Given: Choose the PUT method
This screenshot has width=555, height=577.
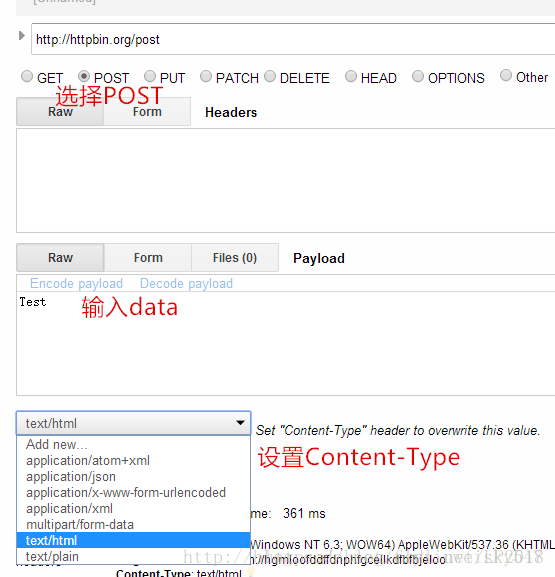Looking at the screenshot, I should (150, 76).
